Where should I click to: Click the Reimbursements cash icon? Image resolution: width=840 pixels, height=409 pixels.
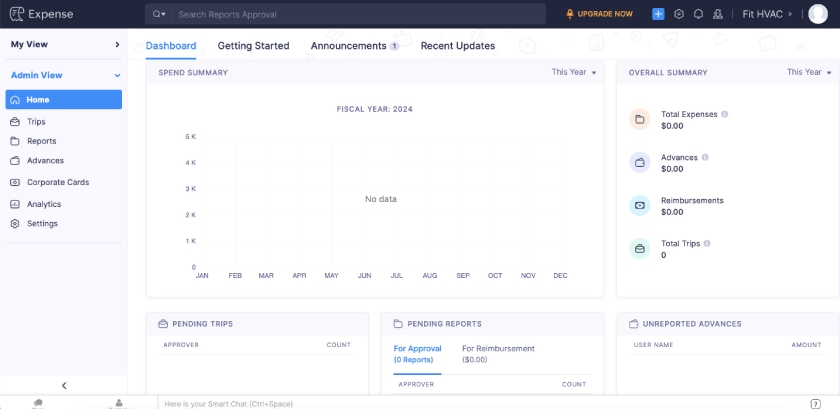tap(640, 205)
